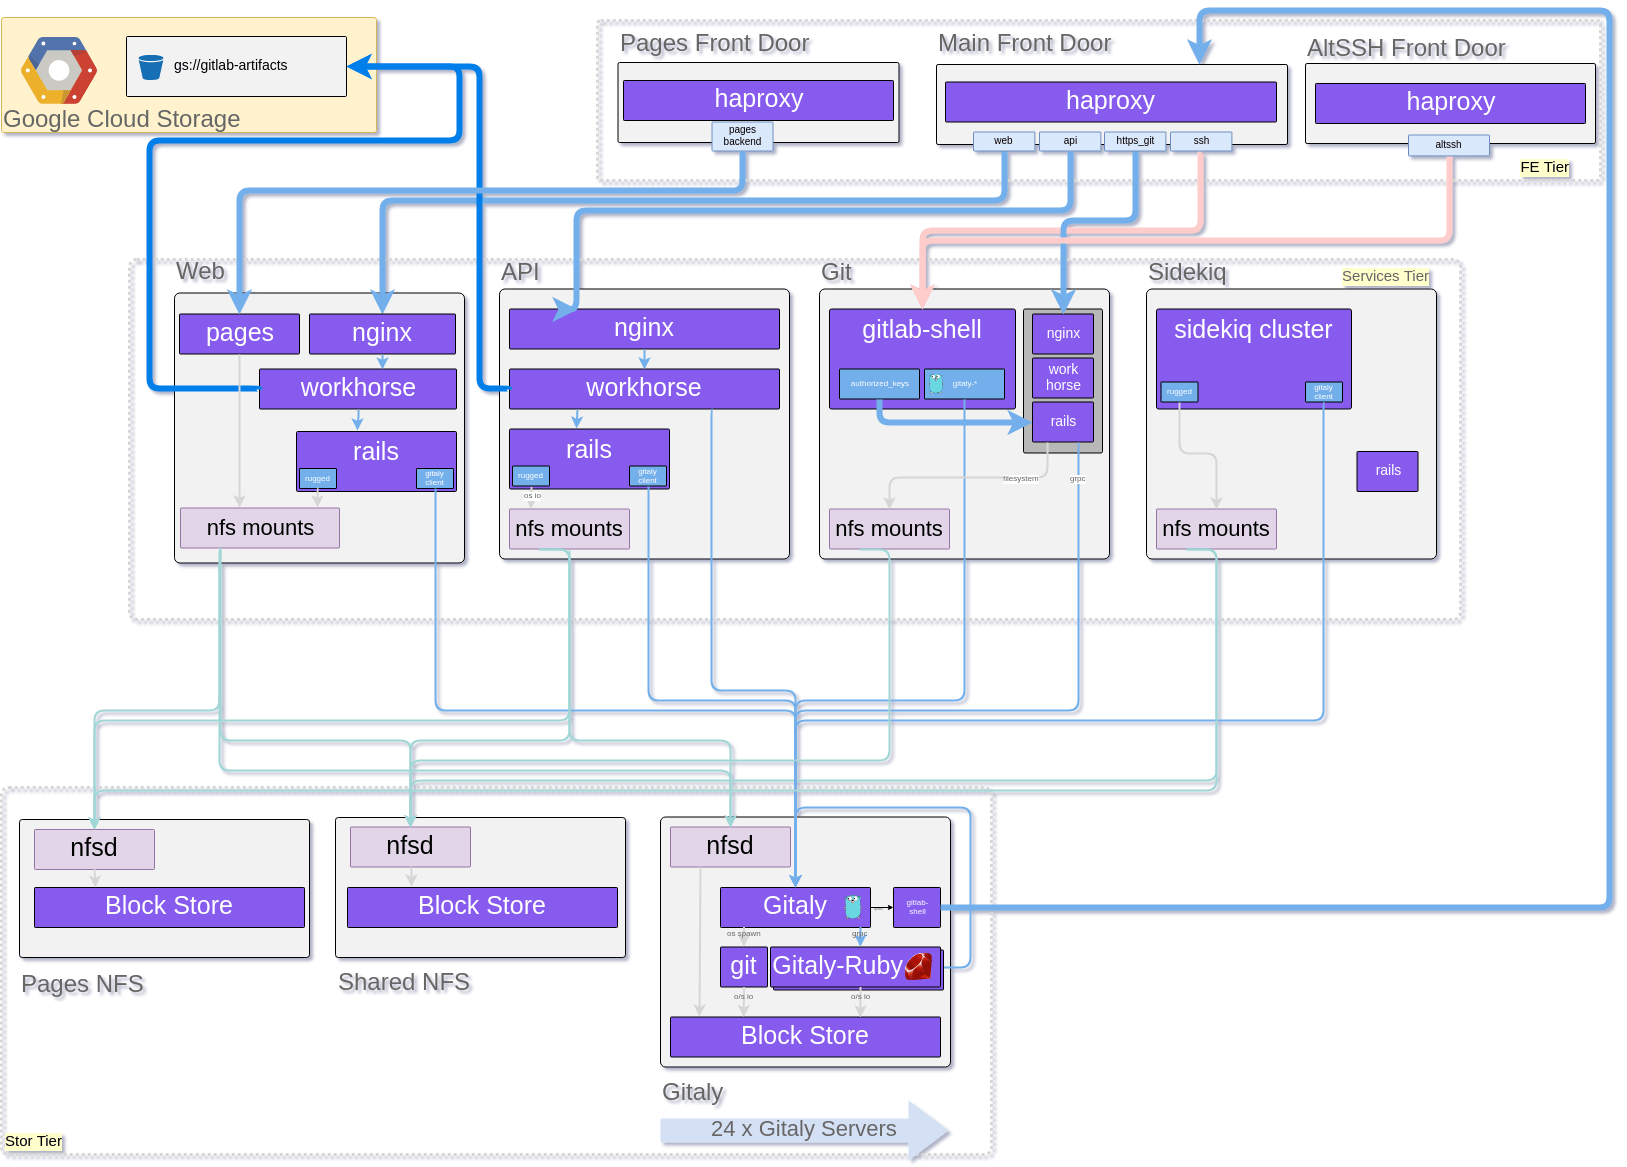
Task: Select the altssh backend box
Action: pos(1448,145)
